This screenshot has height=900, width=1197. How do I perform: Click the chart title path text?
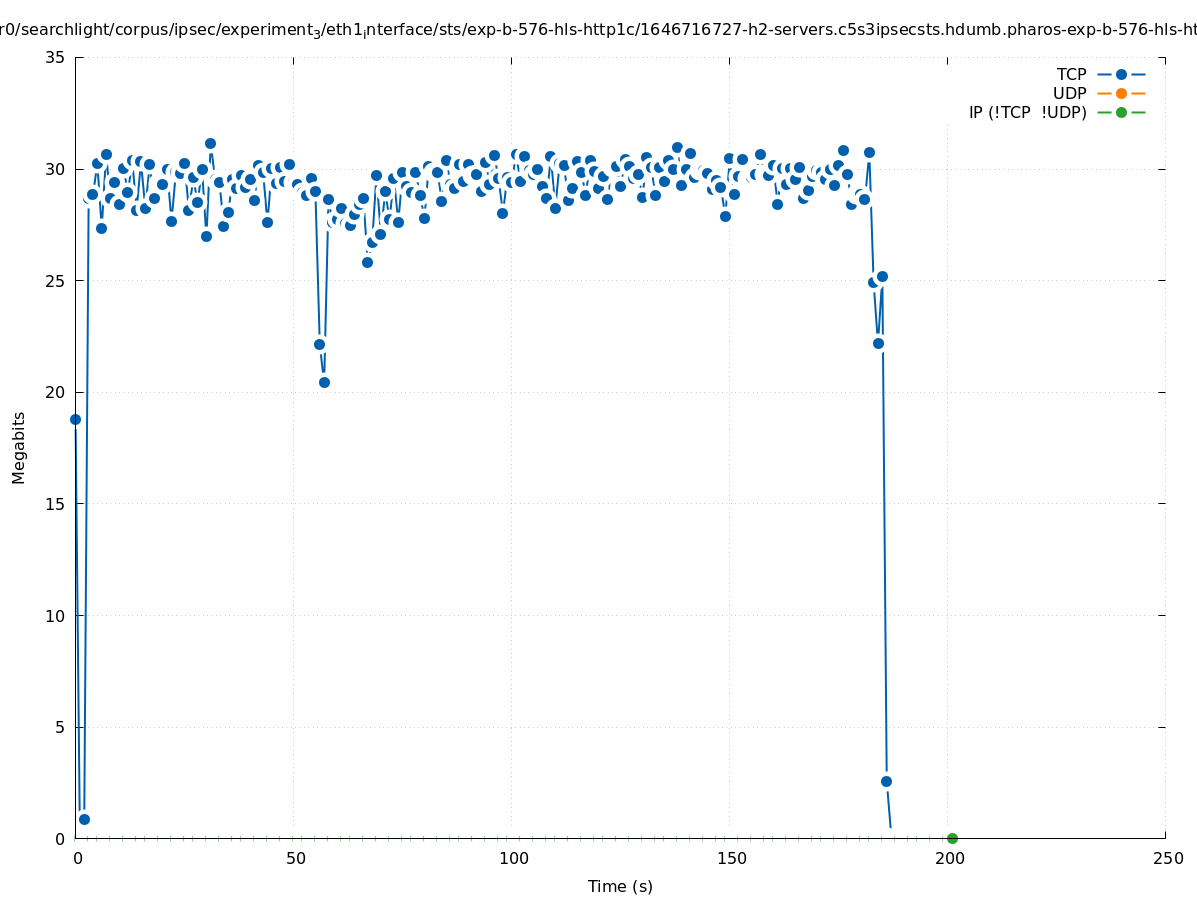pos(598,31)
